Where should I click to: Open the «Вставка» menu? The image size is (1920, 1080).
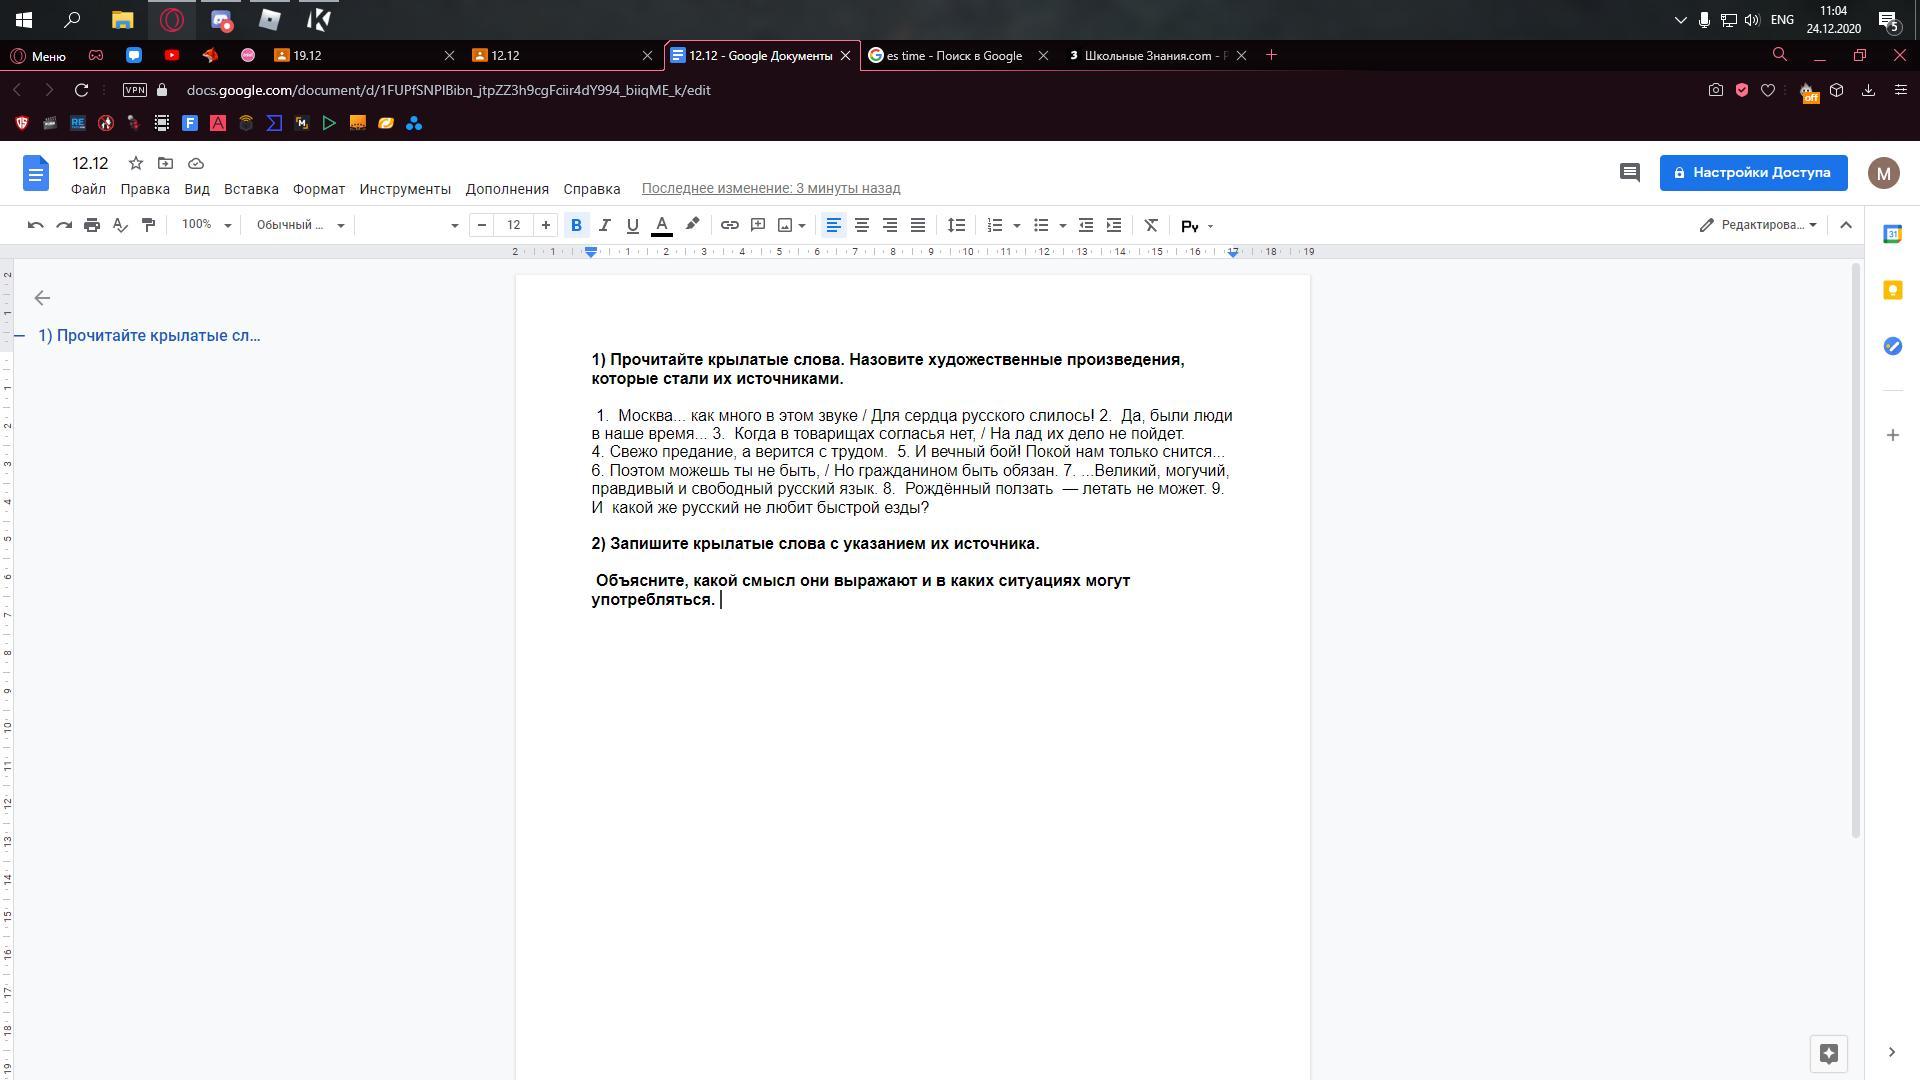pyautogui.click(x=250, y=189)
